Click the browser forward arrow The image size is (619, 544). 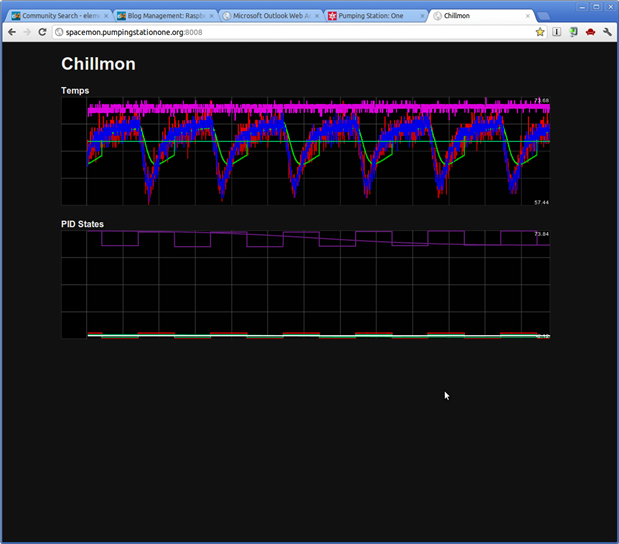(x=26, y=32)
